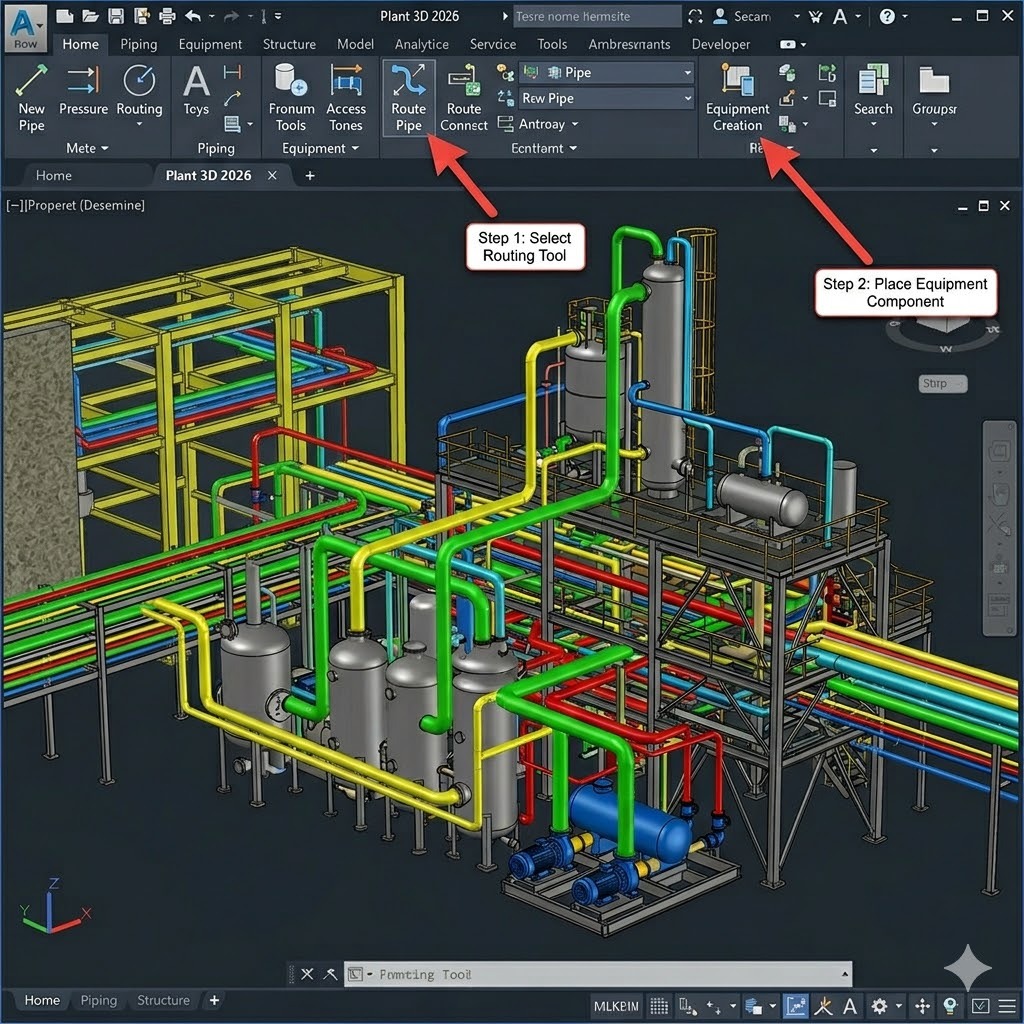Add a new drawing tab with plus
The width and height of the screenshot is (1024, 1024).
pyautogui.click(x=310, y=176)
